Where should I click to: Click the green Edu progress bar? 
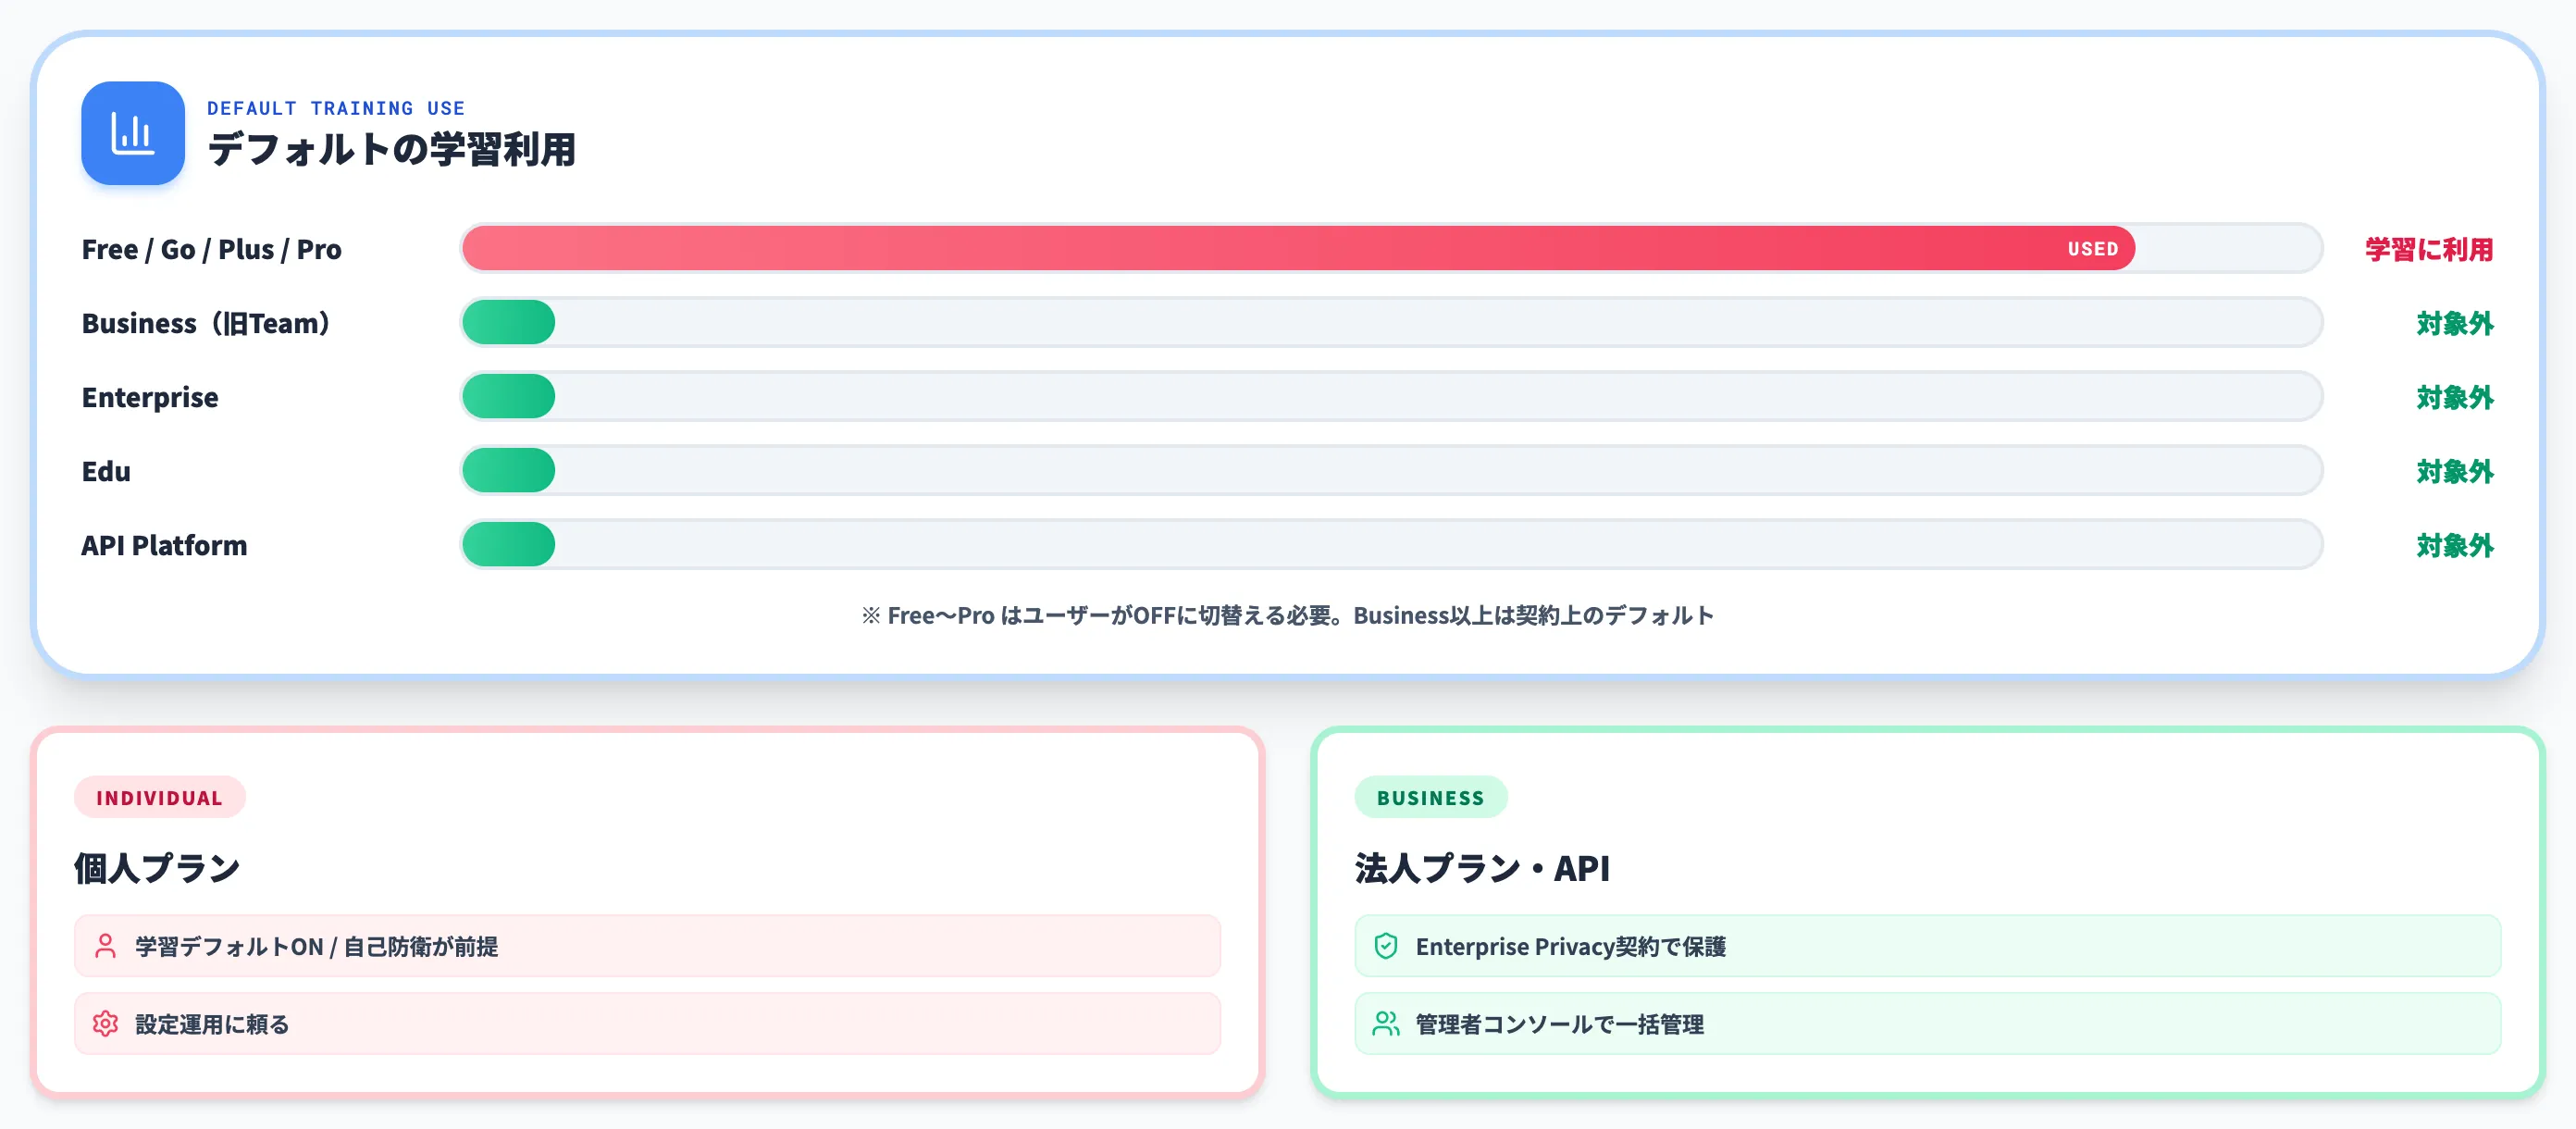coord(509,470)
